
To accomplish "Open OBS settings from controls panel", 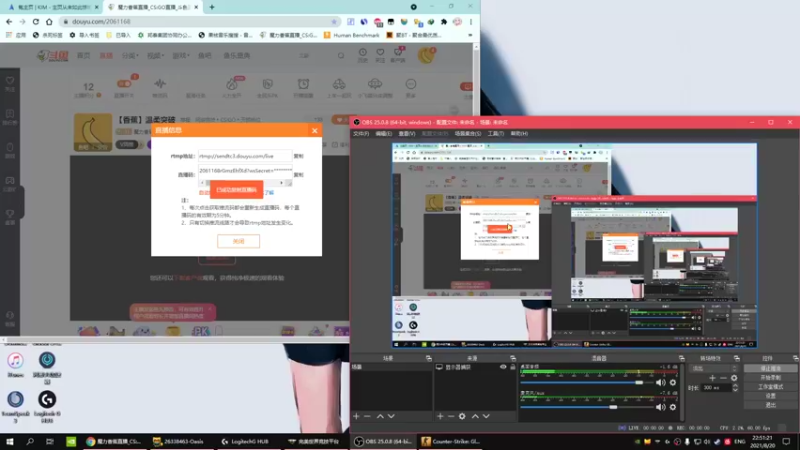I will (x=770, y=396).
